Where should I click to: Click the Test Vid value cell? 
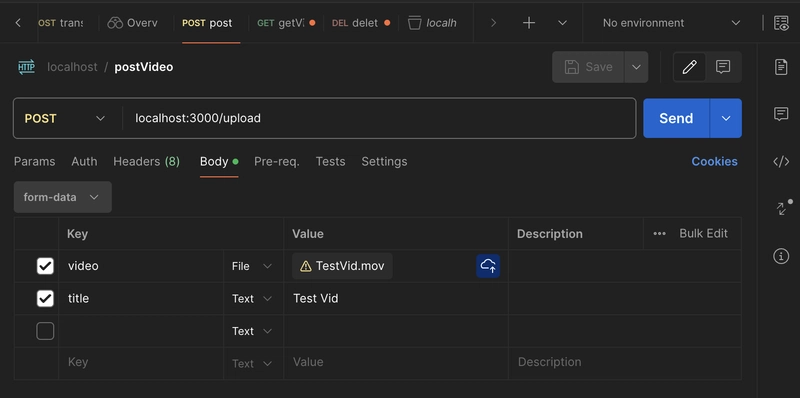pyautogui.click(x=396, y=298)
